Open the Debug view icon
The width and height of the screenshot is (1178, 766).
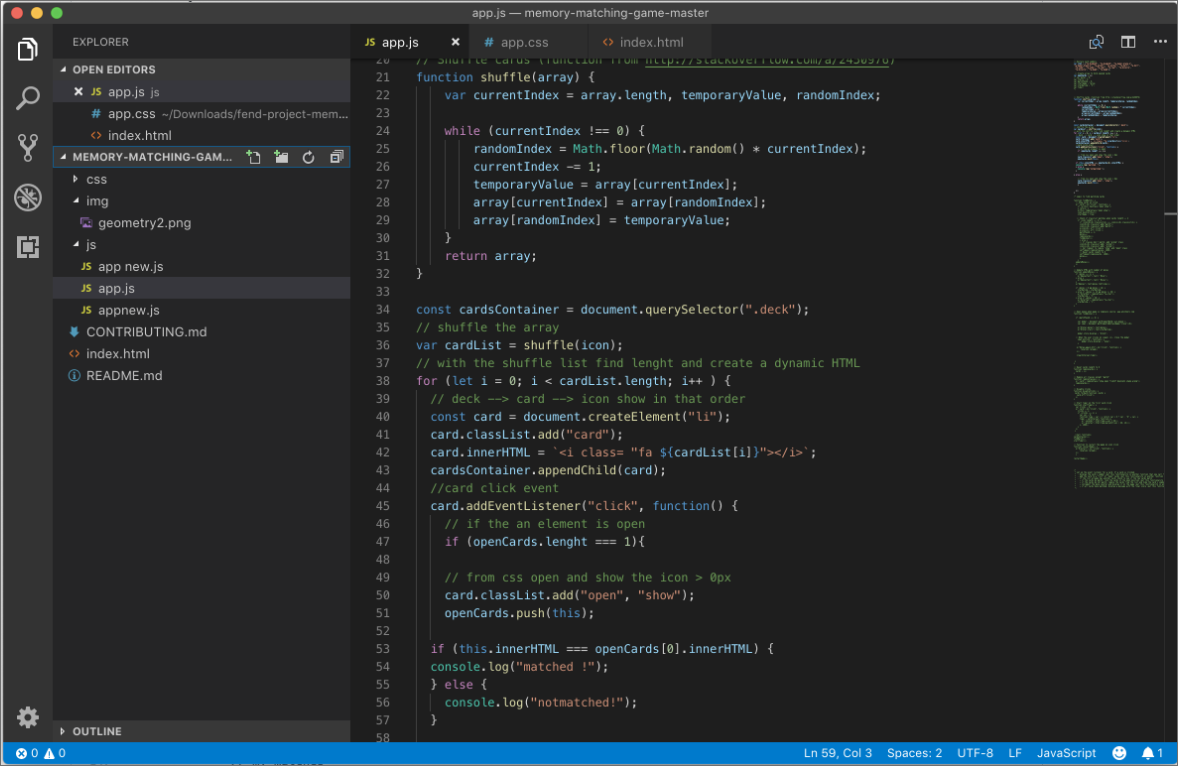point(27,197)
